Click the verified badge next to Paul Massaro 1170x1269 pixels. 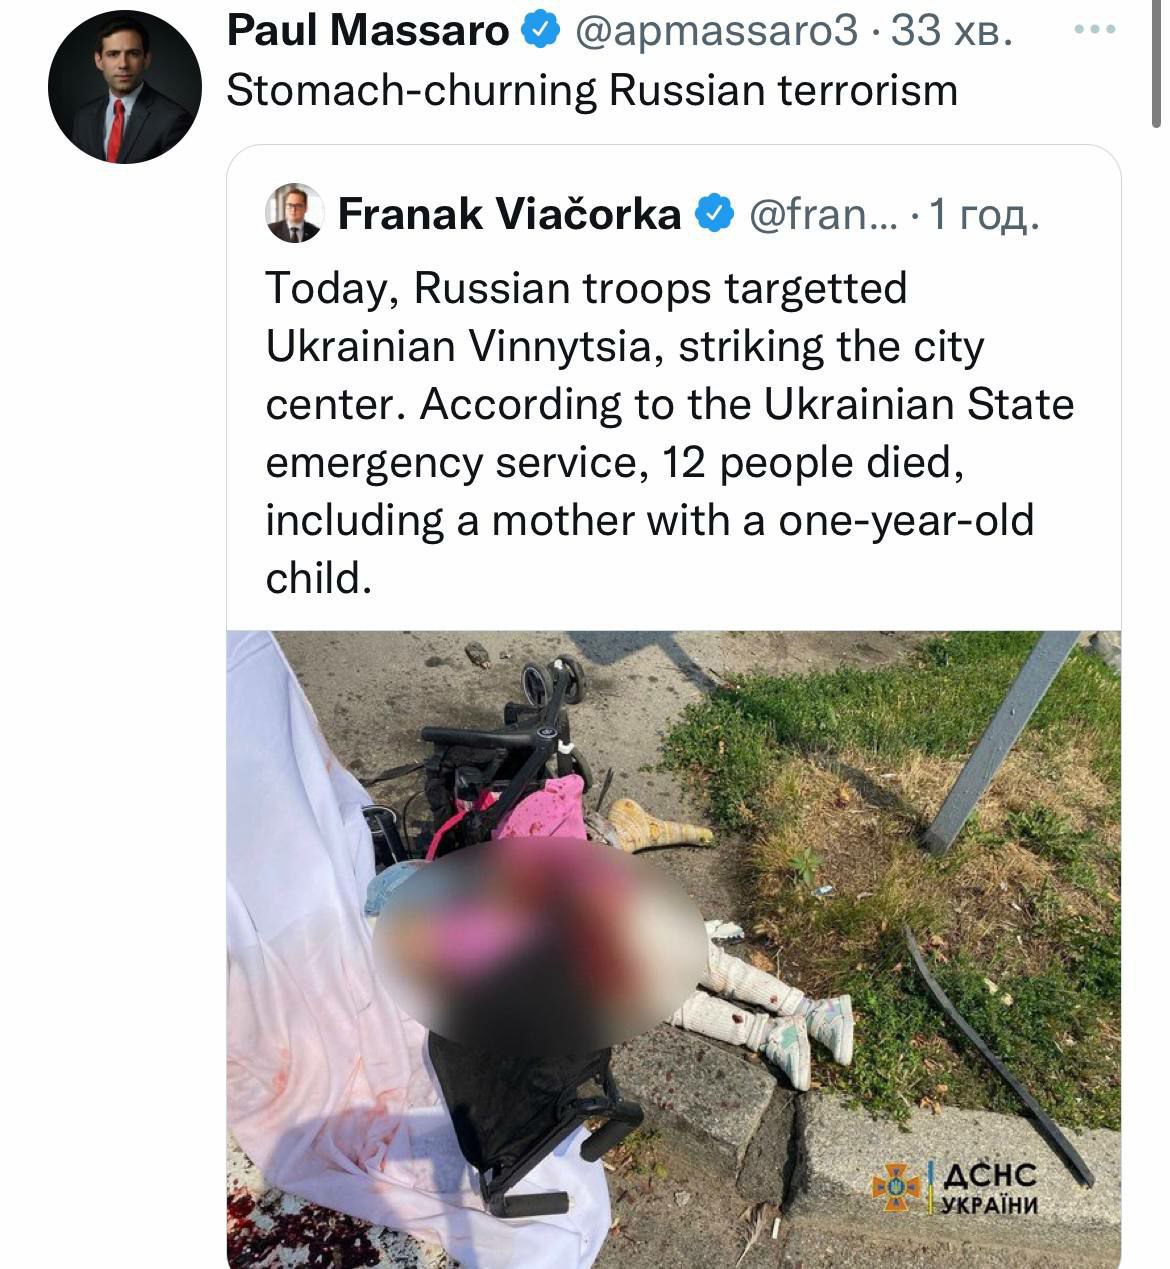click(x=541, y=32)
